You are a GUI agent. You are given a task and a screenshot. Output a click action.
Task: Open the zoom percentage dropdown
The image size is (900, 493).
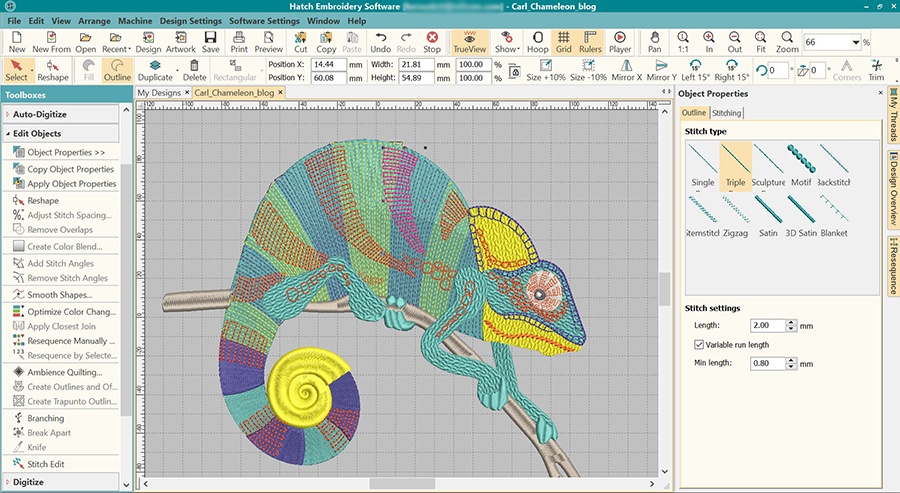(856, 43)
